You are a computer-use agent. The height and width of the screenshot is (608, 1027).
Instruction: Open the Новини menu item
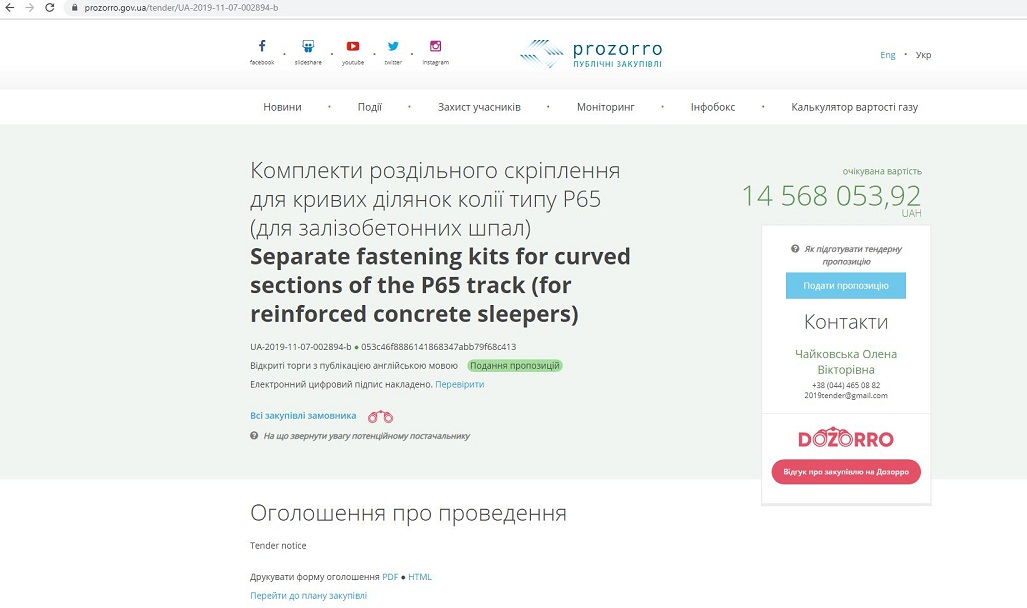tap(282, 107)
